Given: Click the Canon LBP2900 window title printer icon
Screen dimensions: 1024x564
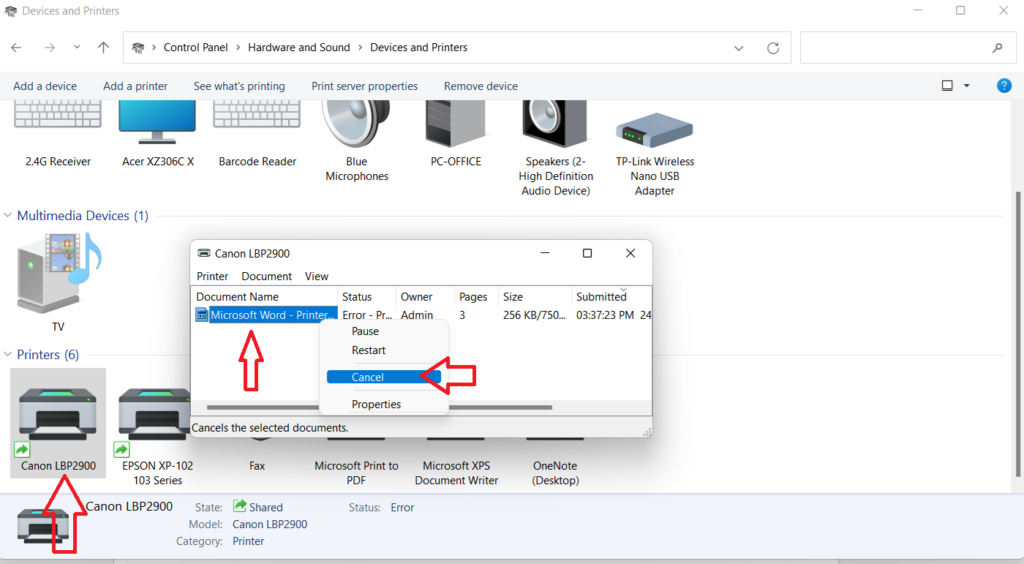Looking at the screenshot, I should pyautogui.click(x=204, y=253).
